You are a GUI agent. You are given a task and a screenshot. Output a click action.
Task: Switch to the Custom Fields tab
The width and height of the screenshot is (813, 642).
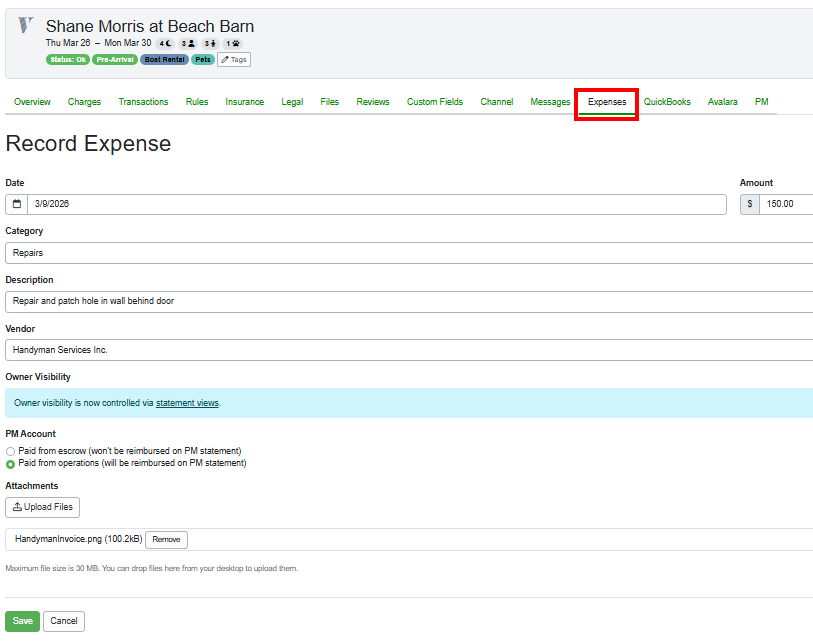click(x=434, y=101)
